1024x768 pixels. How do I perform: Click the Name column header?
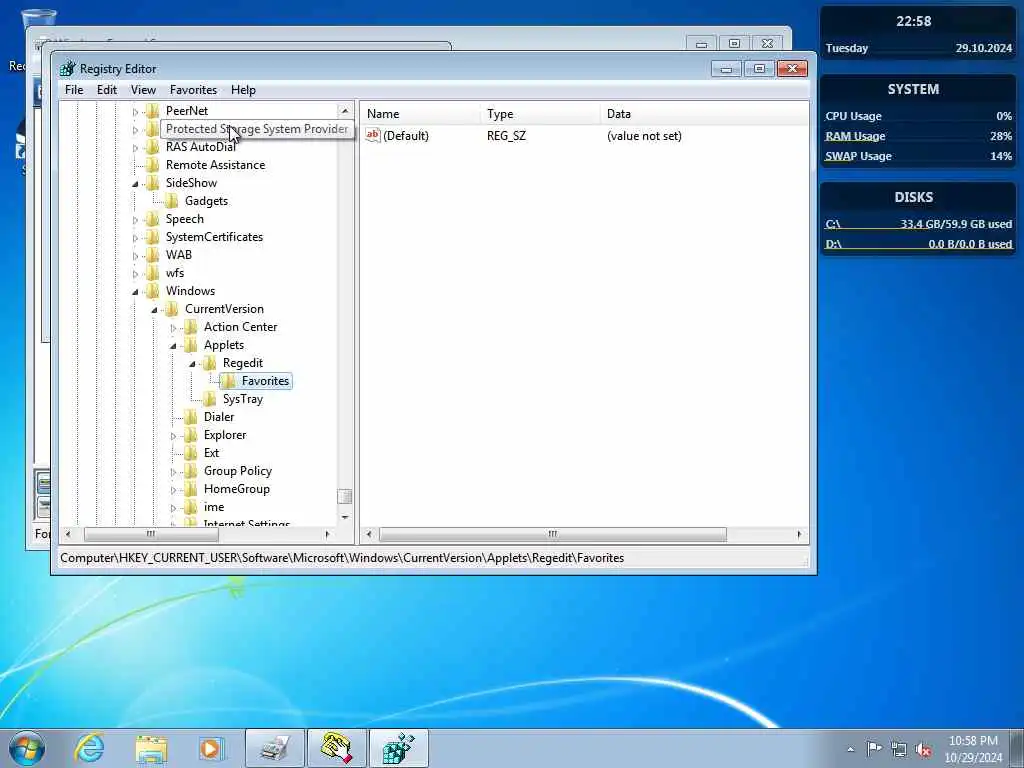coord(420,114)
